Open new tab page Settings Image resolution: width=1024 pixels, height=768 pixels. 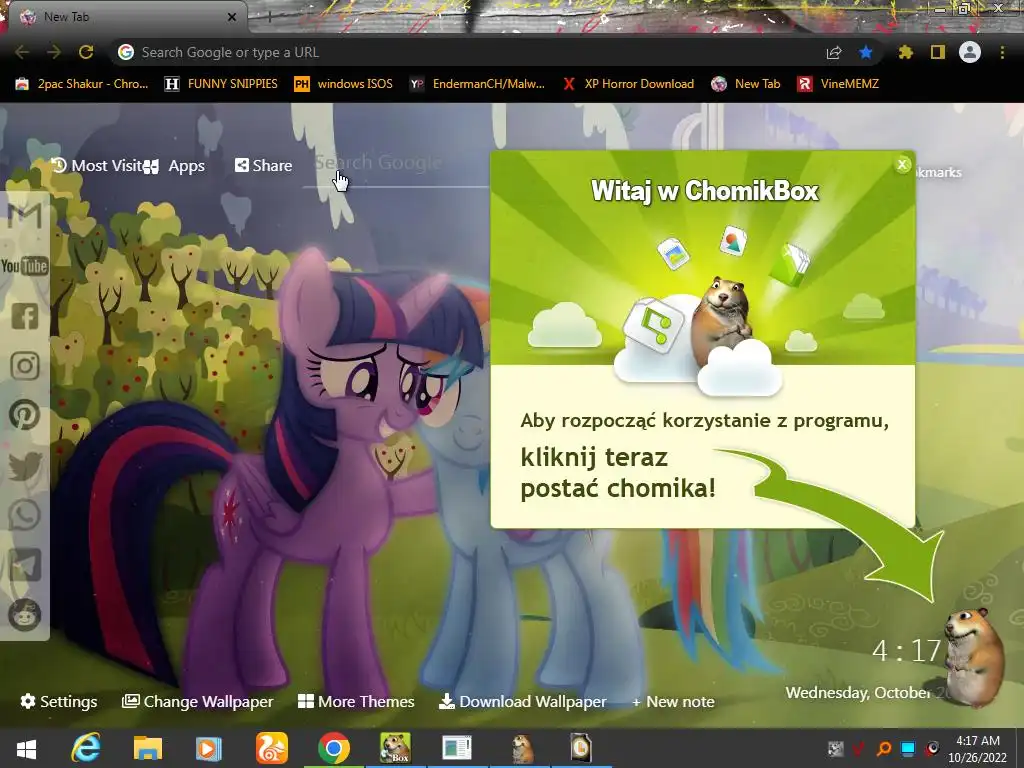coord(59,701)
